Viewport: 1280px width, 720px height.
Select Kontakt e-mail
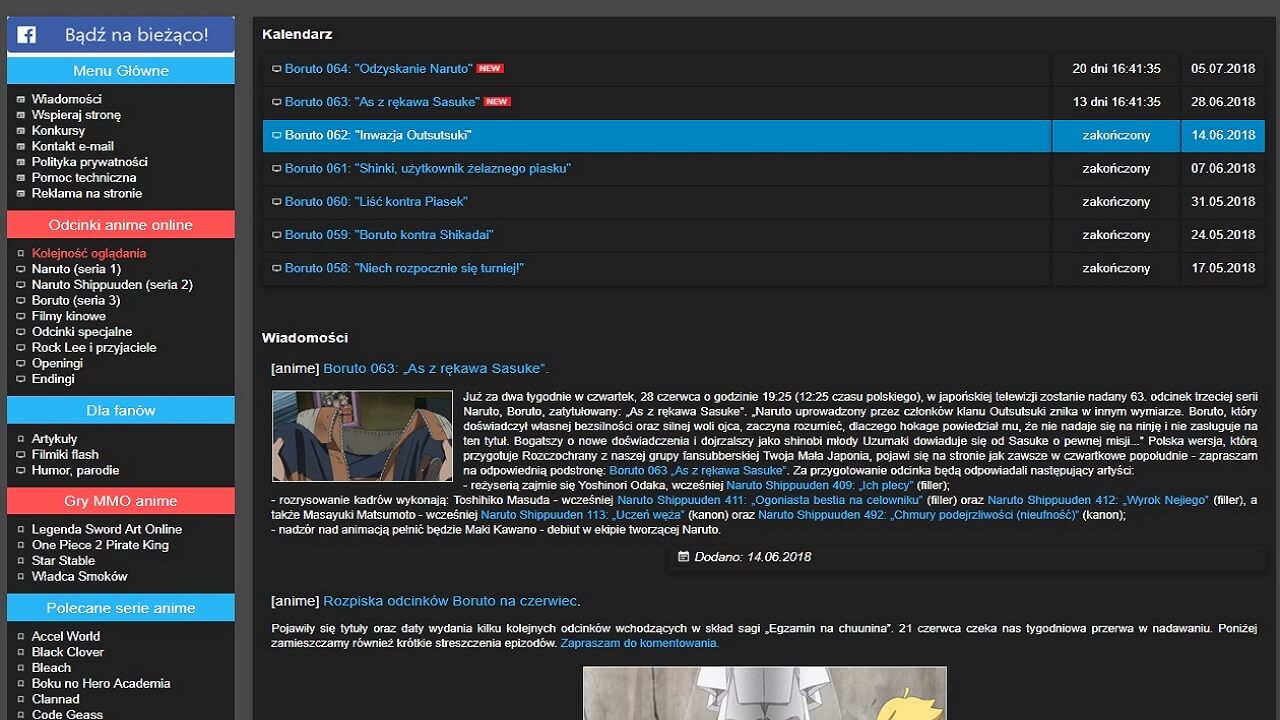[72, 146]
